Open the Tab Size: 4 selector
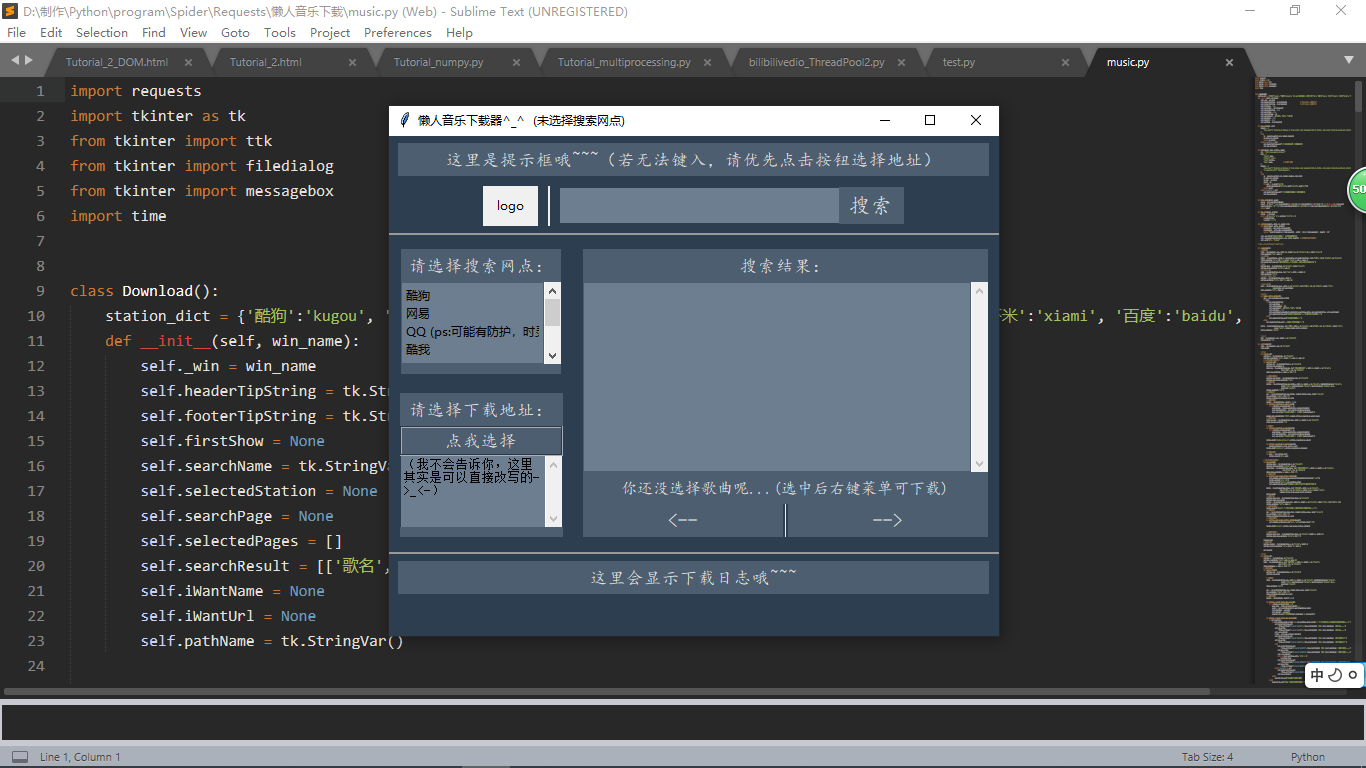 click(1207, 757)
